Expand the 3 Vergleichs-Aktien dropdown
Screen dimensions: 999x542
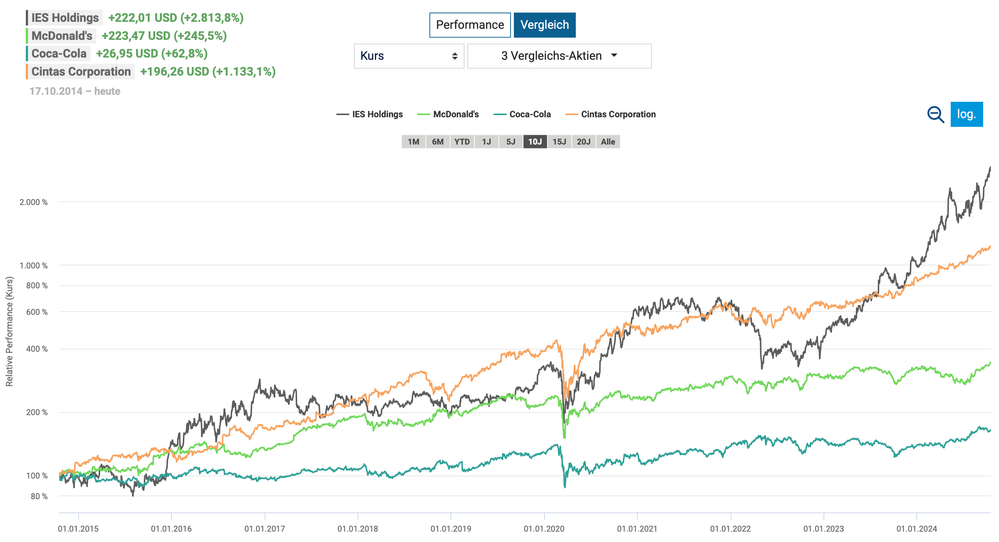[559, 56]
